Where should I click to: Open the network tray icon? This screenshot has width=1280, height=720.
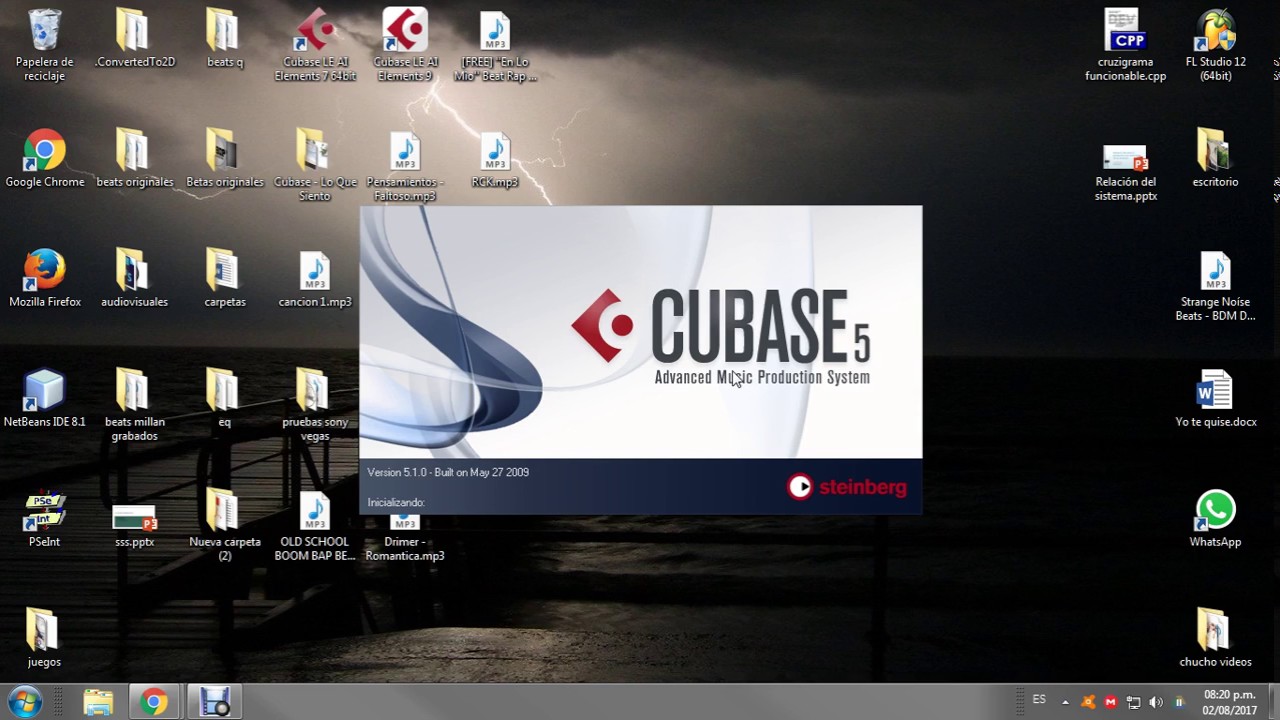(1133, 702)
